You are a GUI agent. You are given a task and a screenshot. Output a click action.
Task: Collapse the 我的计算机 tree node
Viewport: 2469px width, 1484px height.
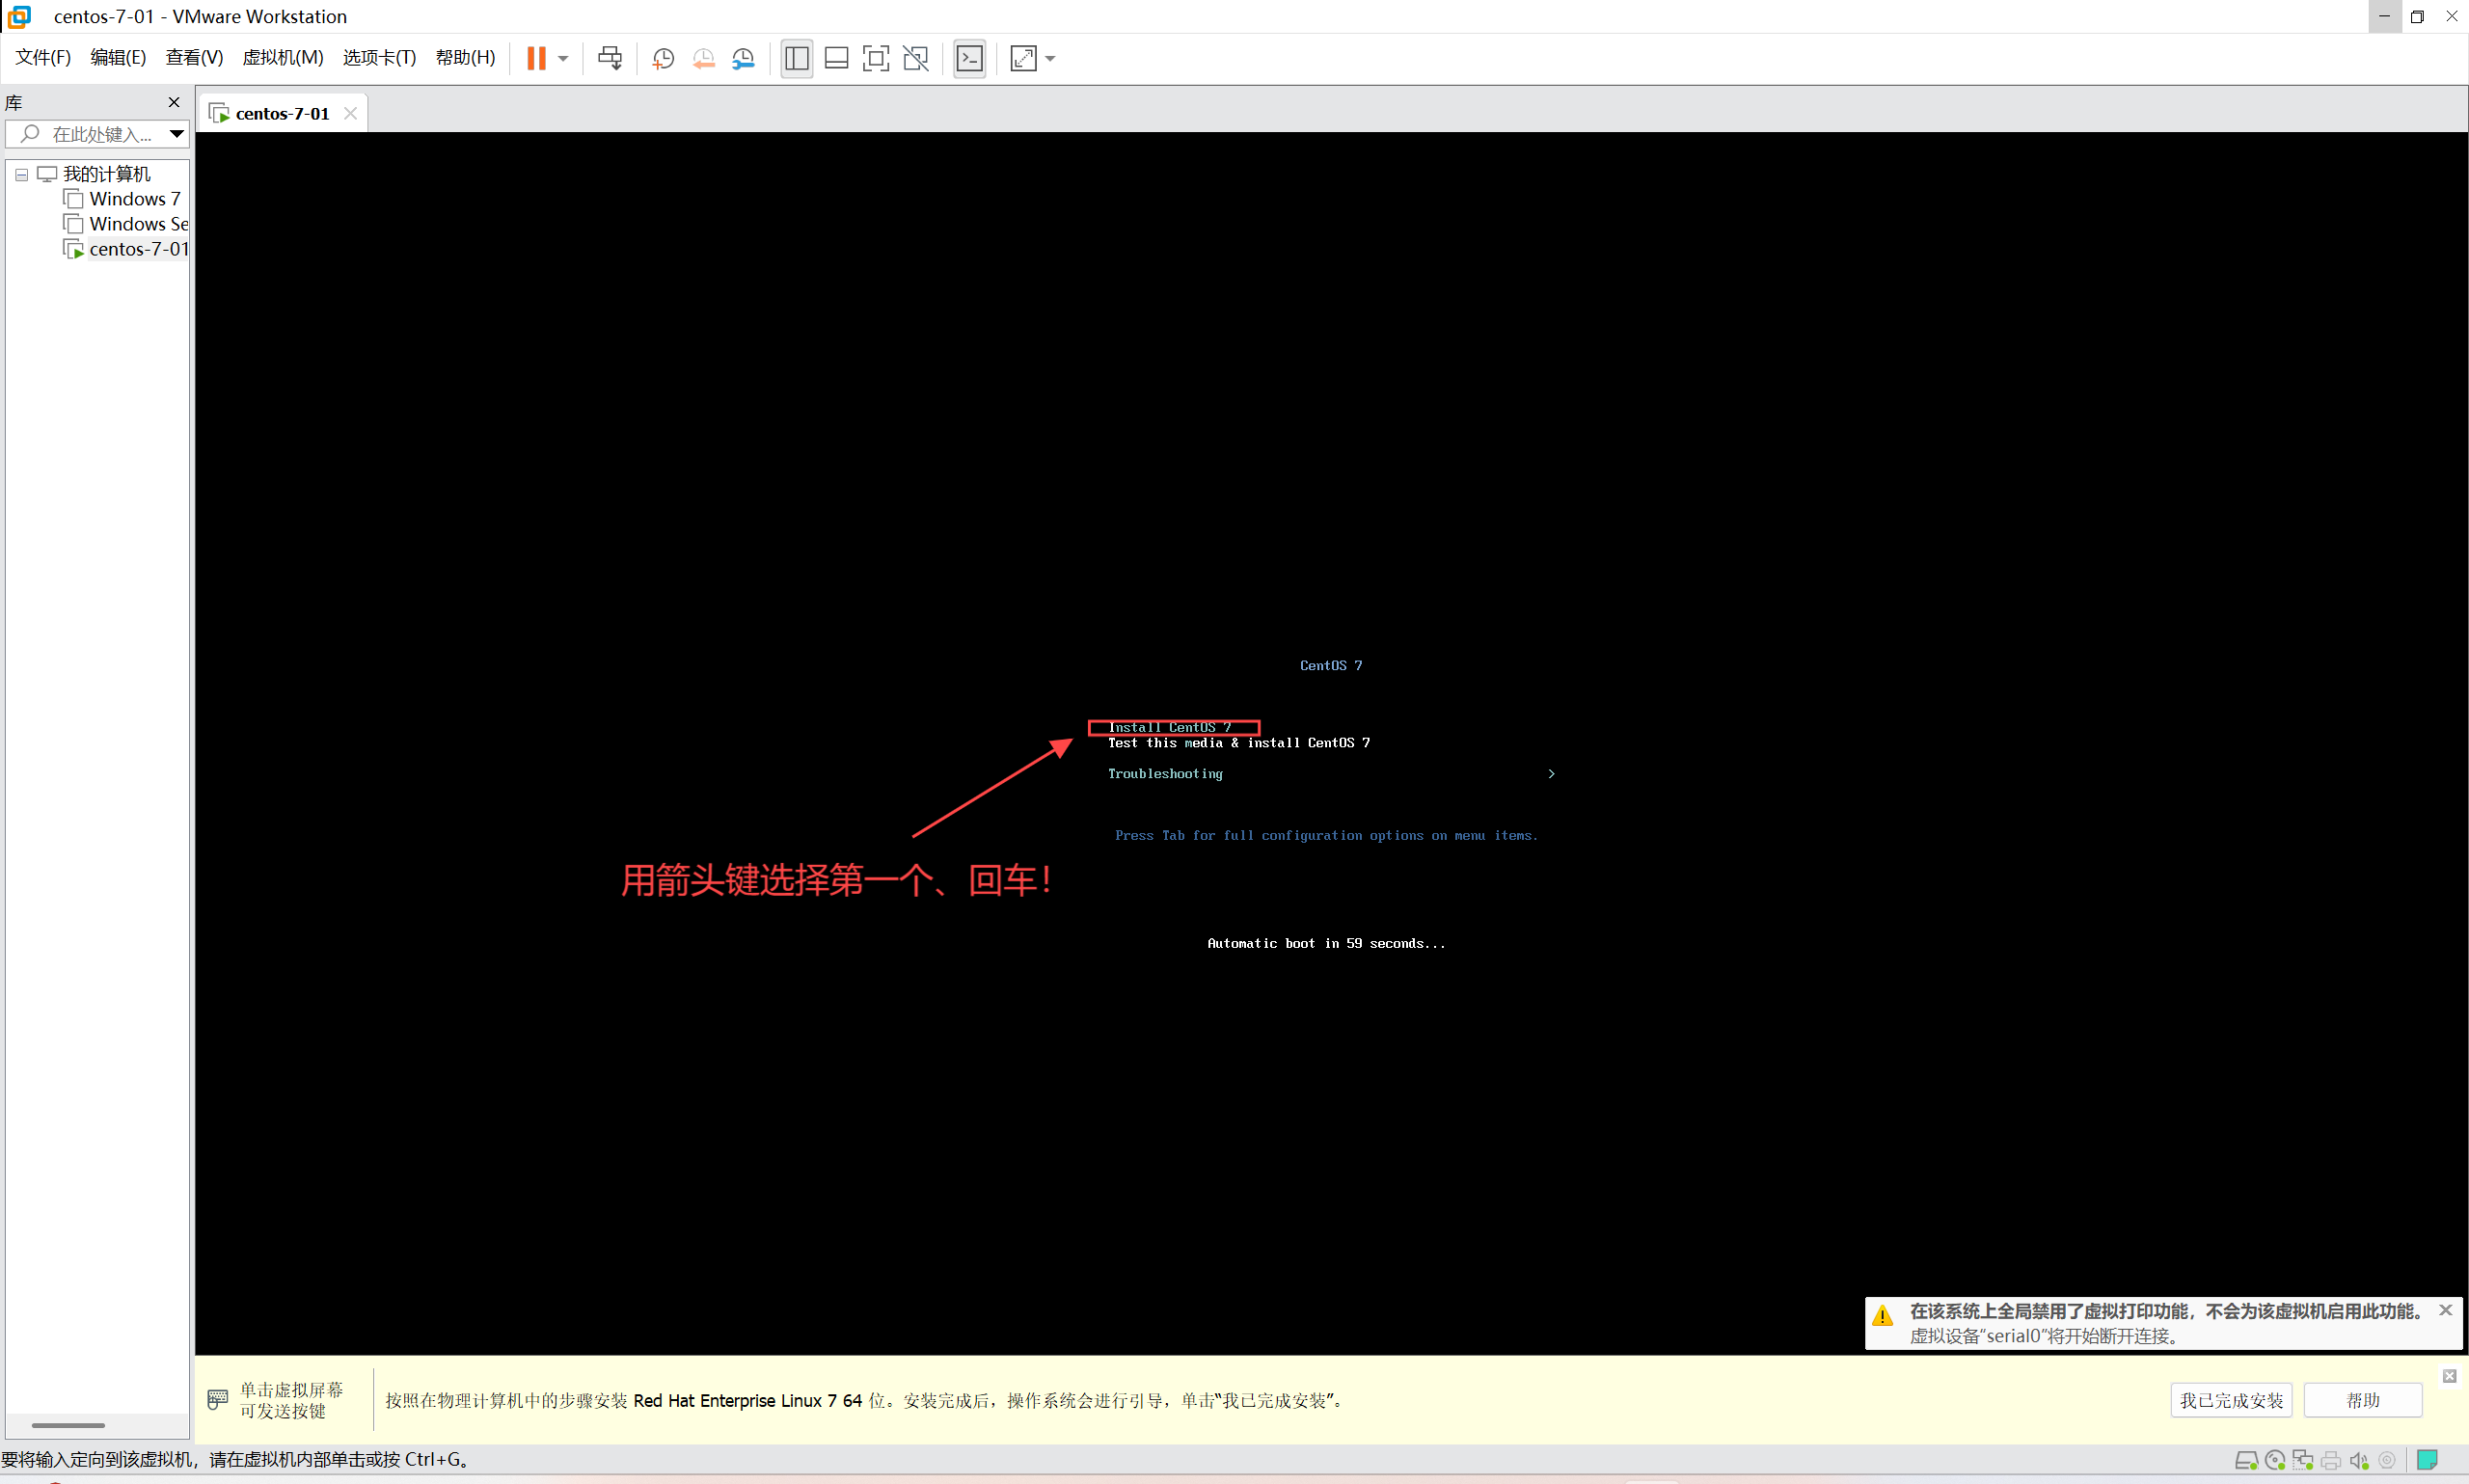(x=21, y=174)
